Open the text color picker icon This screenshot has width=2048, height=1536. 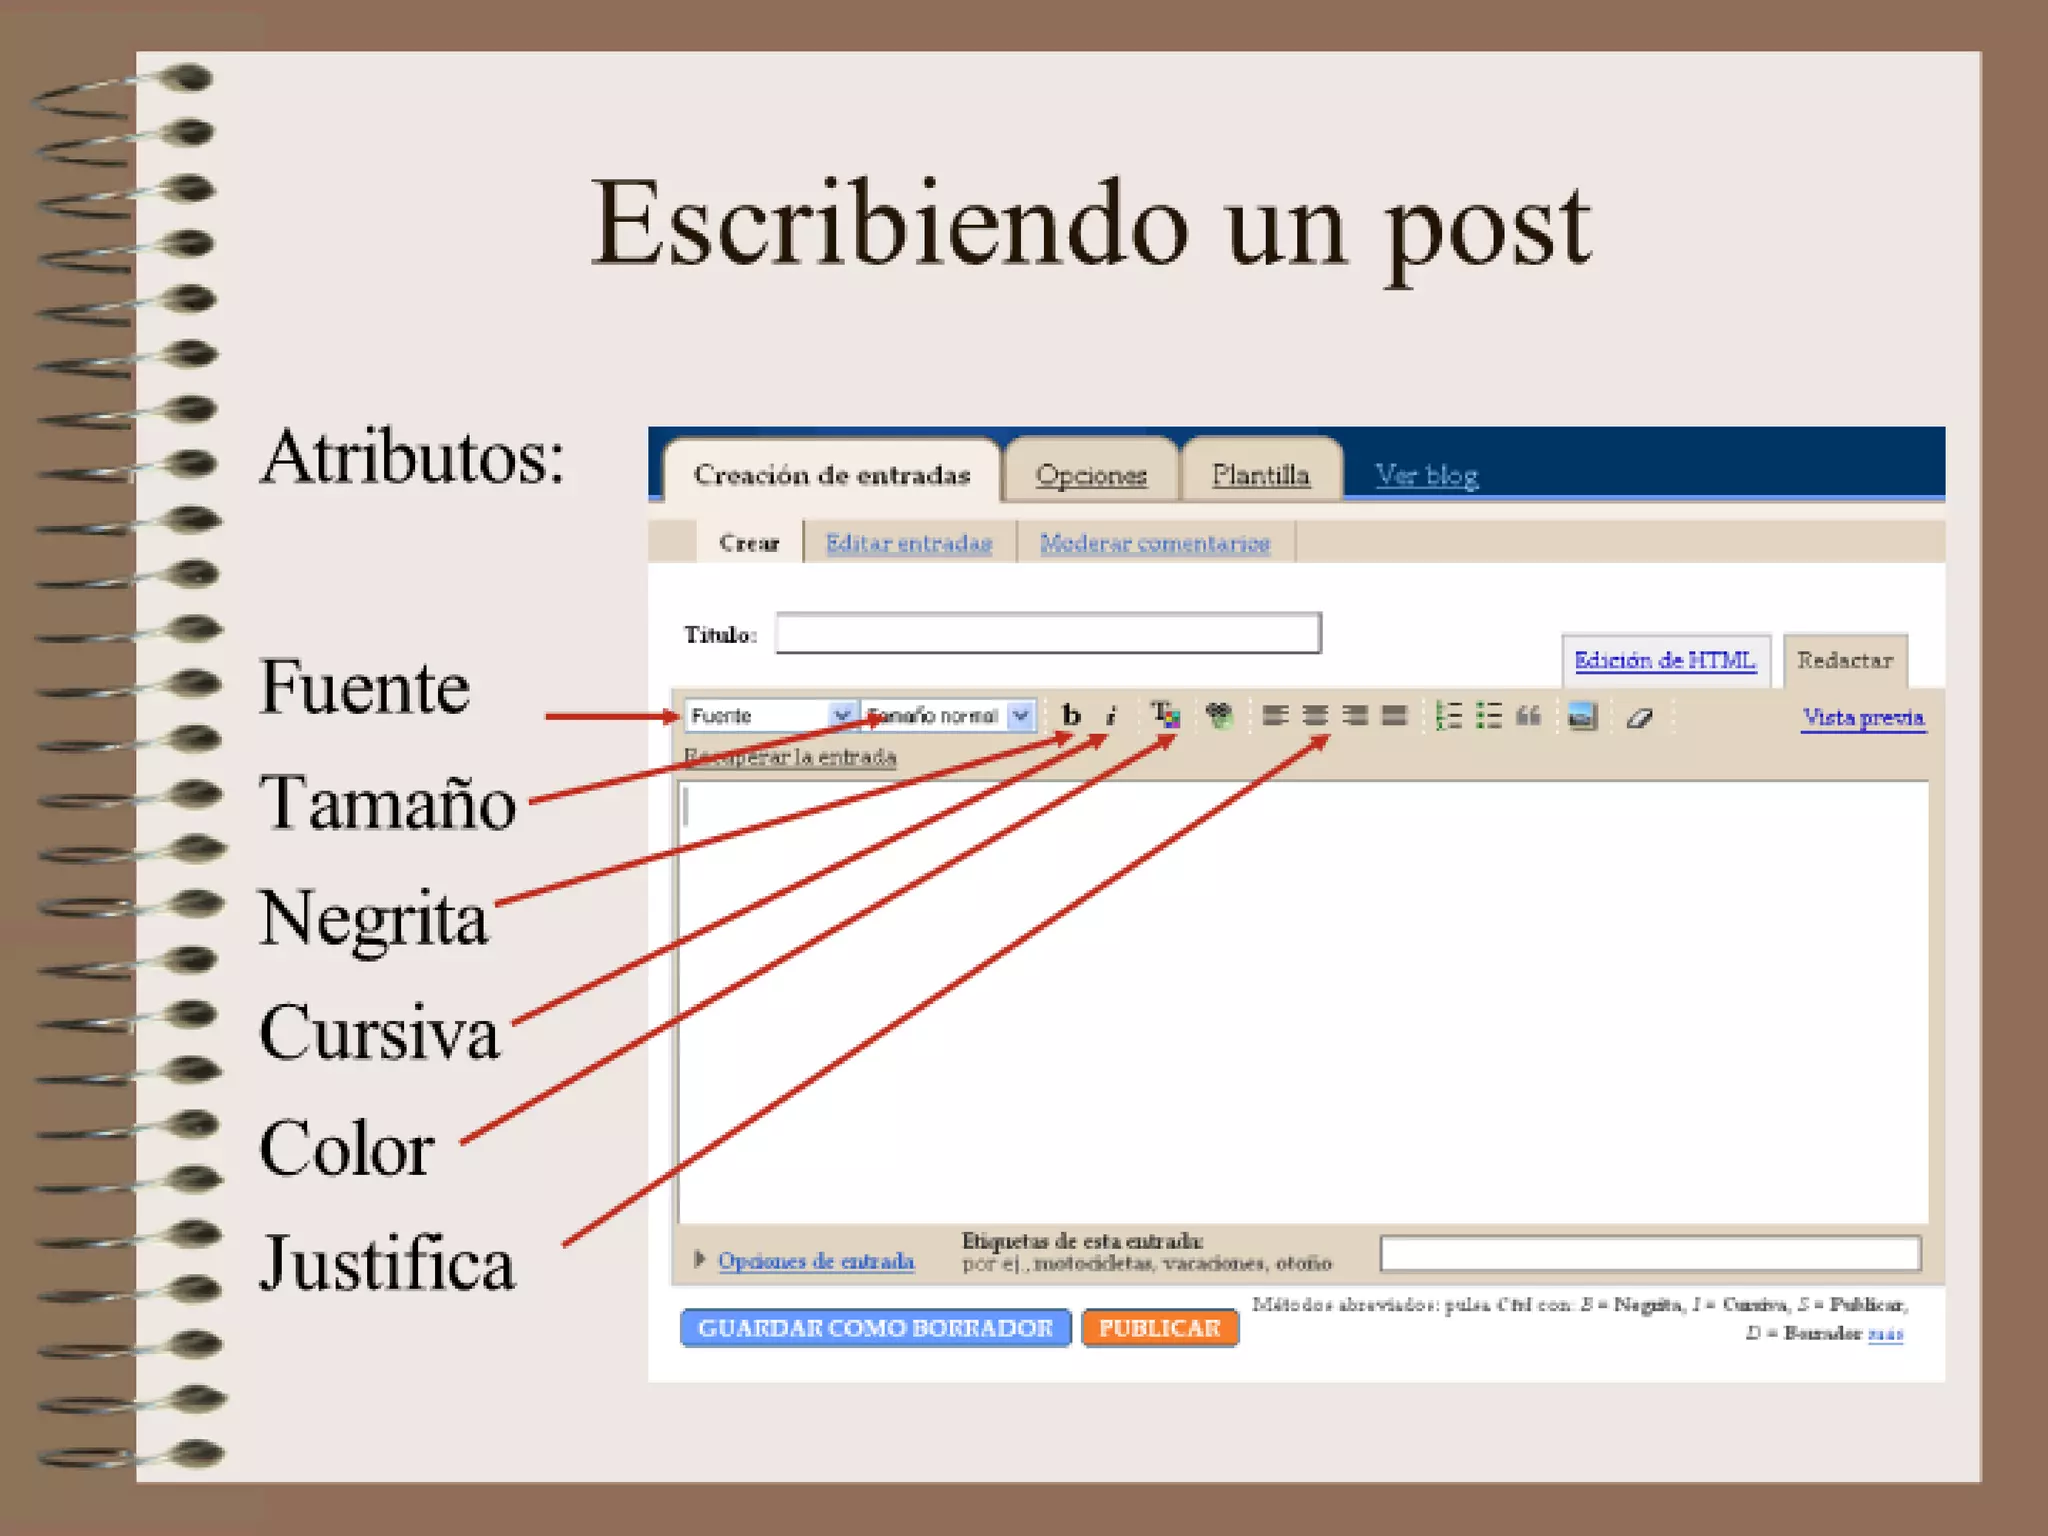coord(1165,715)
